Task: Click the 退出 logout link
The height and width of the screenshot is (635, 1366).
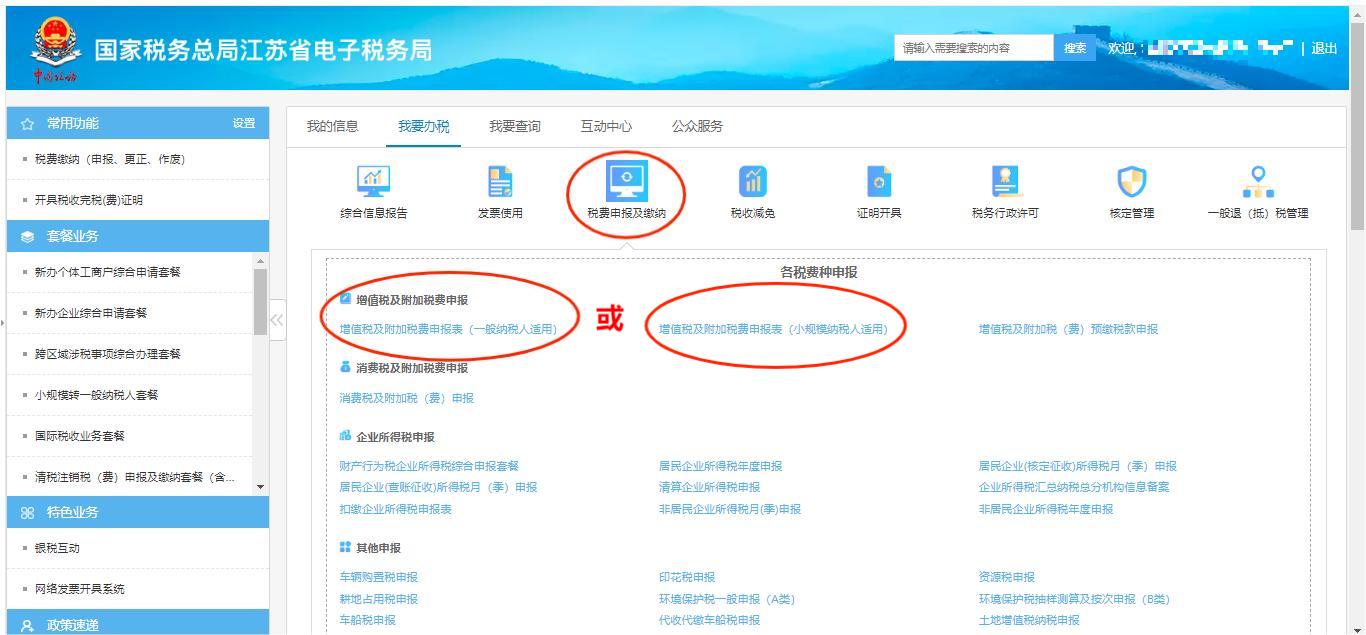Action: [x=1324, y=48]
